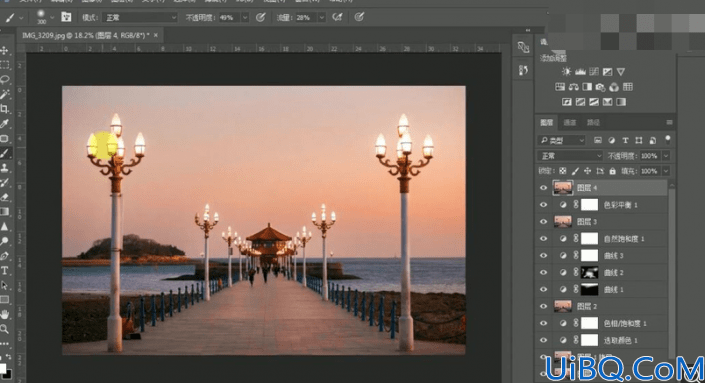The image size is (705, 383).
Task: Open the layer blend mode dropdown
Action: click(570, 156)
